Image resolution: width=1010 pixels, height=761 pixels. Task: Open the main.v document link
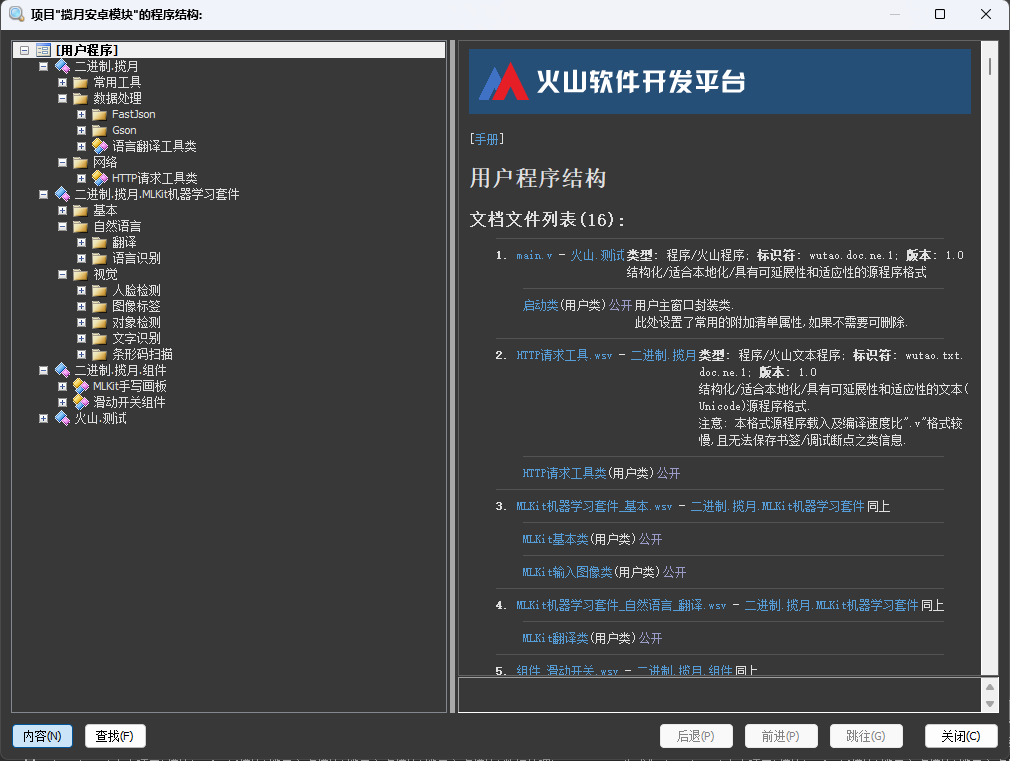click(x=534, y=255)
